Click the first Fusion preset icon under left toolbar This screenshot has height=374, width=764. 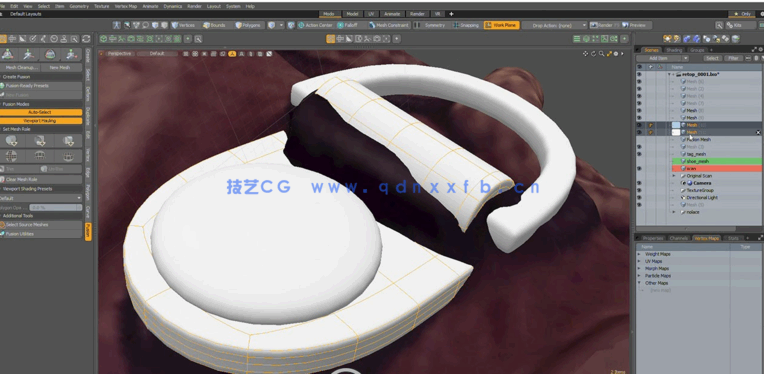8,54
